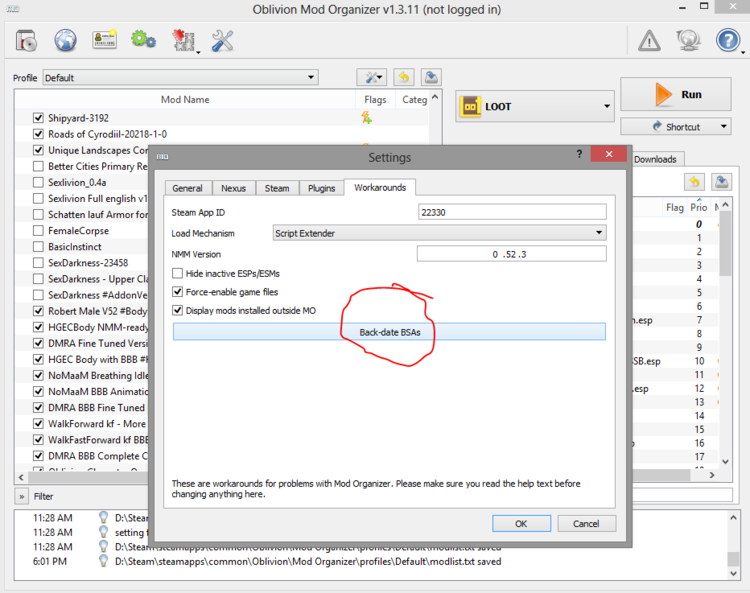Open the Profiles ID card icon
This screenshot has width=750, height=593.
tap(104, 39)
